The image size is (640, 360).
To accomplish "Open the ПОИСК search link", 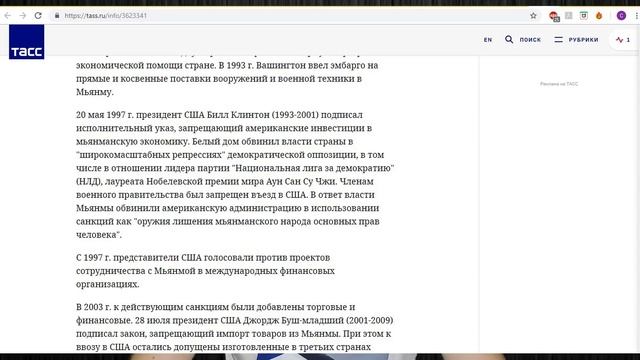I will point(530,40).
